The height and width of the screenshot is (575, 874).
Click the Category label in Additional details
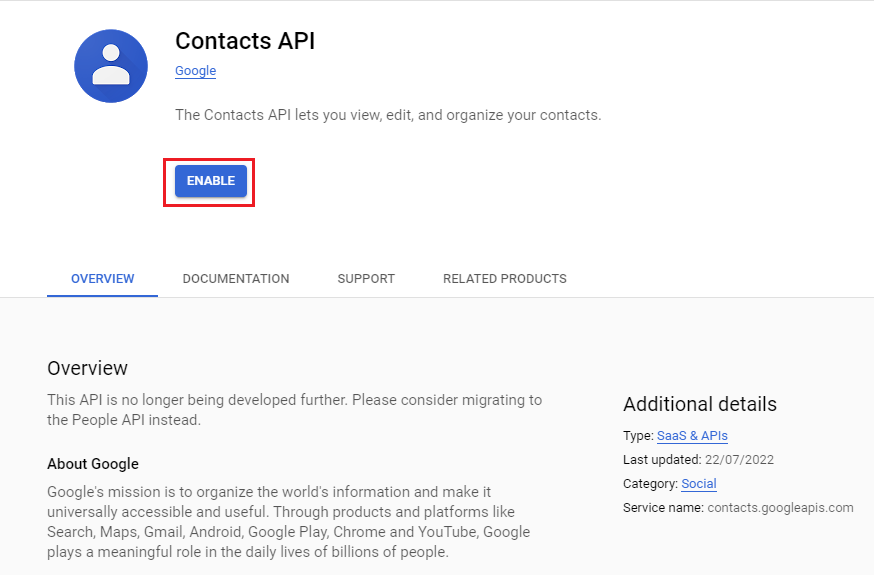[650, 484]
